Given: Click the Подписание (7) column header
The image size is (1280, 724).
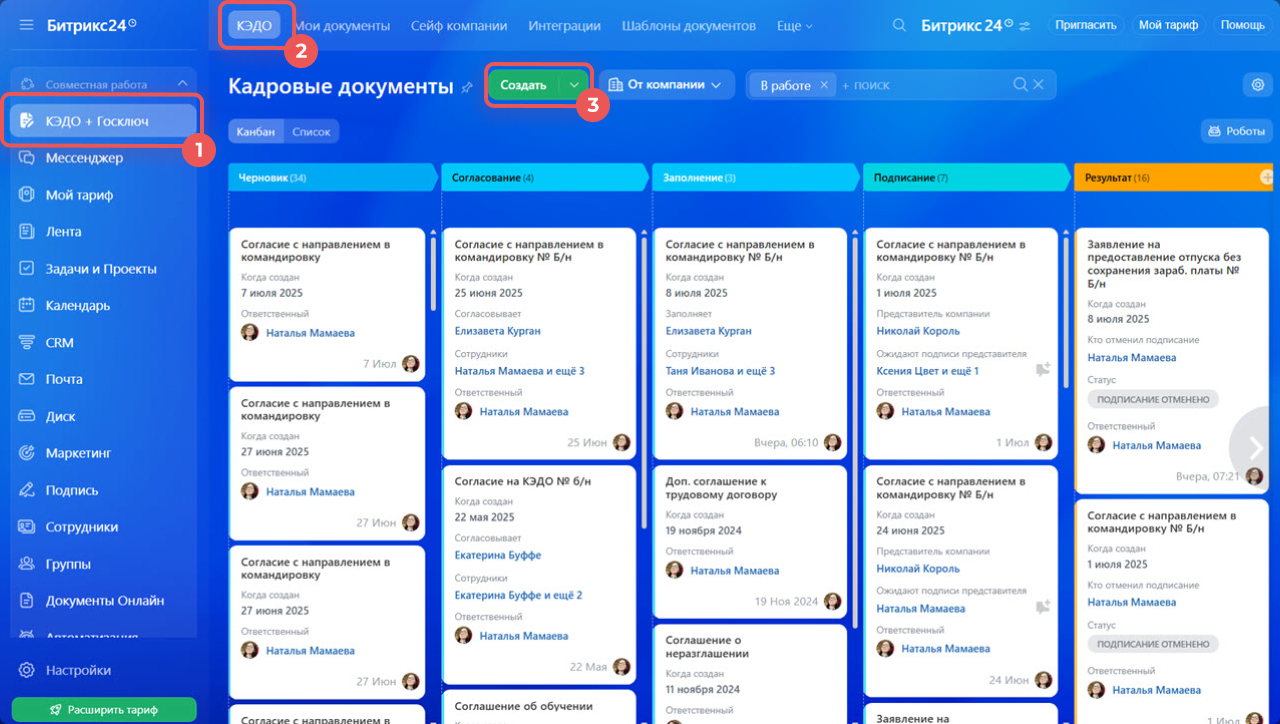Looking at the screenshot, I should [x=967, y=177].
